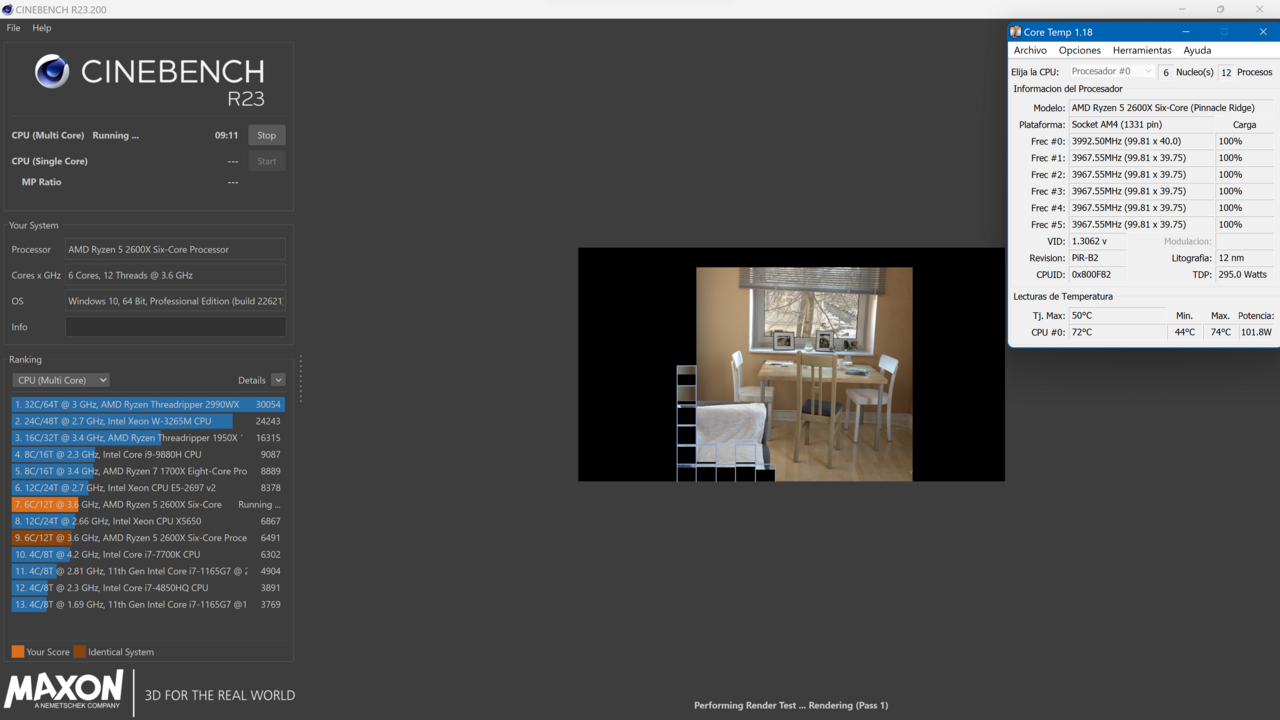
Task: Click the elapsed time 09:11
Action: coord(226,135)
